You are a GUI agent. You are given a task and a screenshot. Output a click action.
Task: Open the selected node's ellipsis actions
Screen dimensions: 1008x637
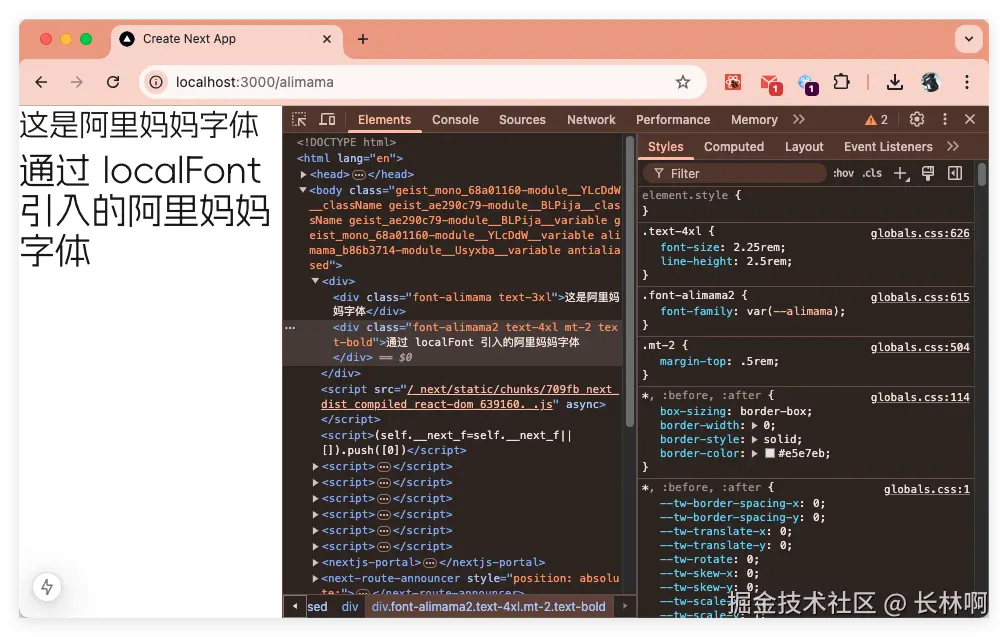[290, 328]
